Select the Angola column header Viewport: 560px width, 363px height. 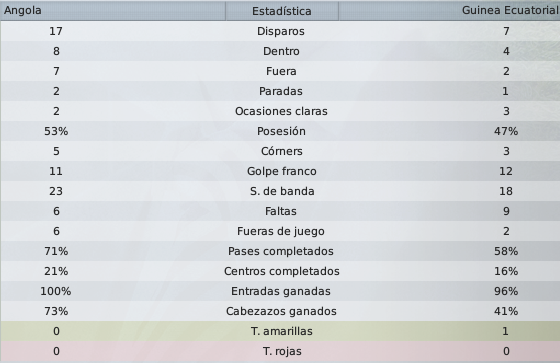(113, 11)
